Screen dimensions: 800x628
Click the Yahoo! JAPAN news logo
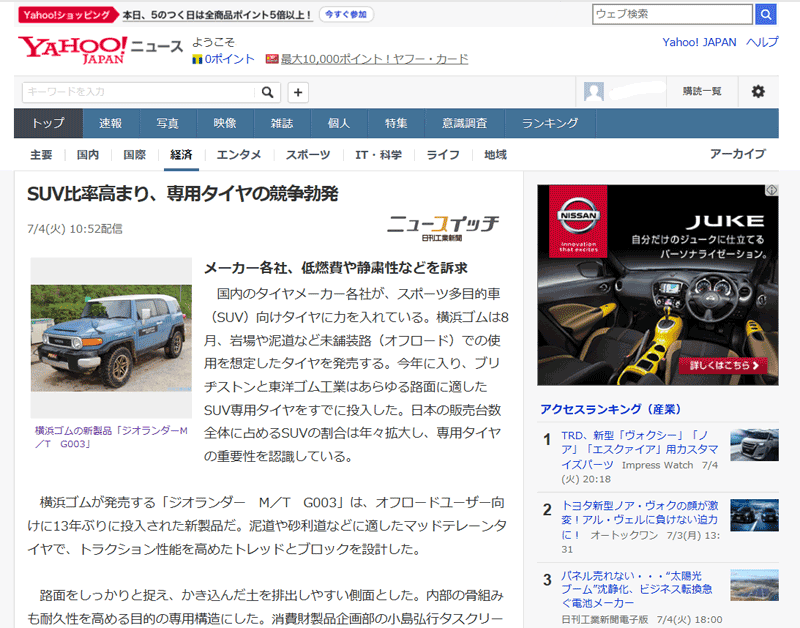coord(100,49)
